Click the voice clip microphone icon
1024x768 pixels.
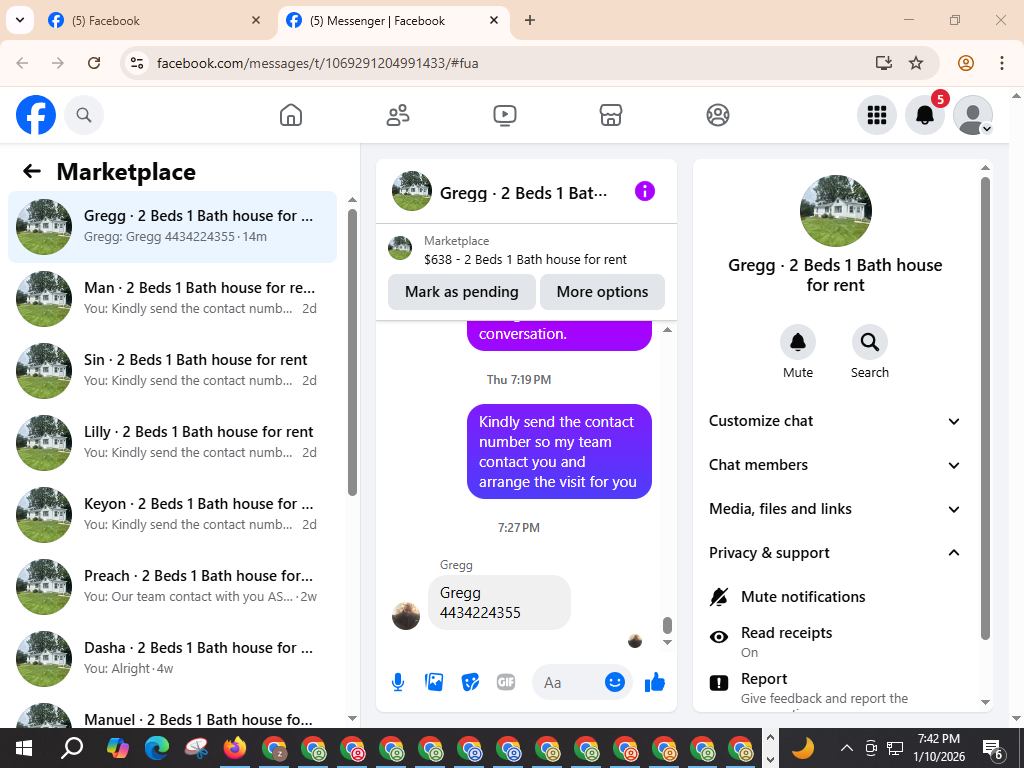(x=398, y=682)
